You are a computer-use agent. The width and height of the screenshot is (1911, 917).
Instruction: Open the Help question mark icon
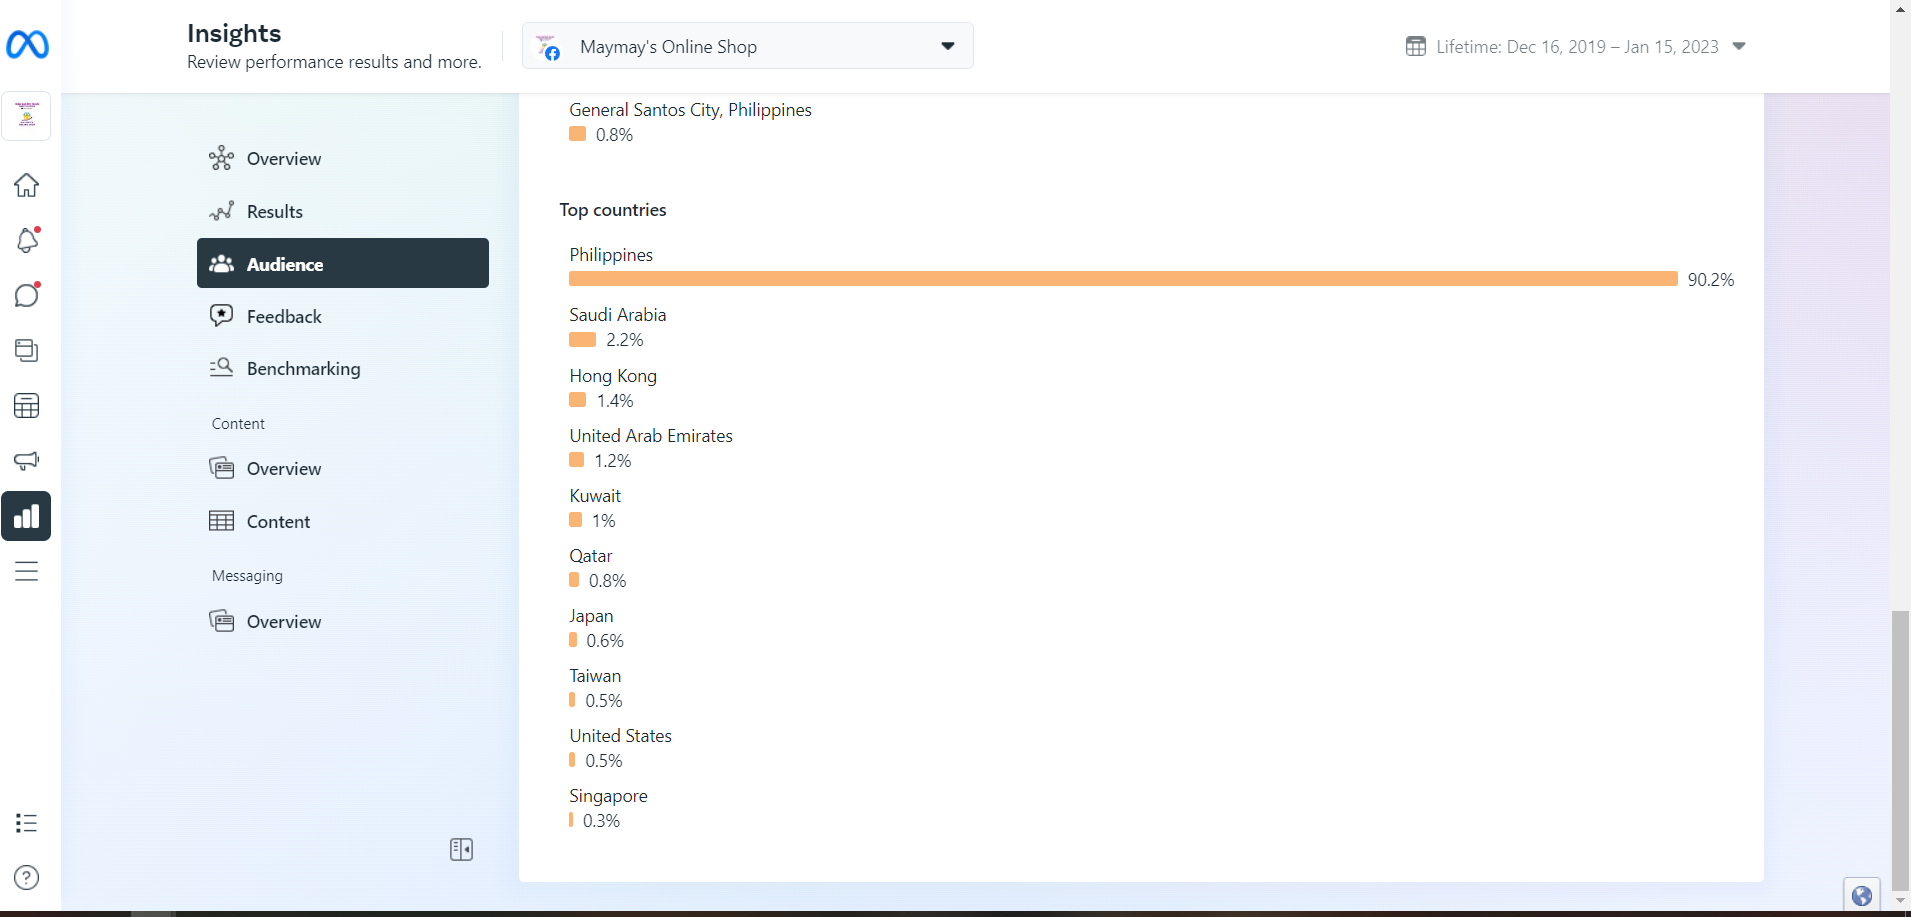tap(27, 877)
